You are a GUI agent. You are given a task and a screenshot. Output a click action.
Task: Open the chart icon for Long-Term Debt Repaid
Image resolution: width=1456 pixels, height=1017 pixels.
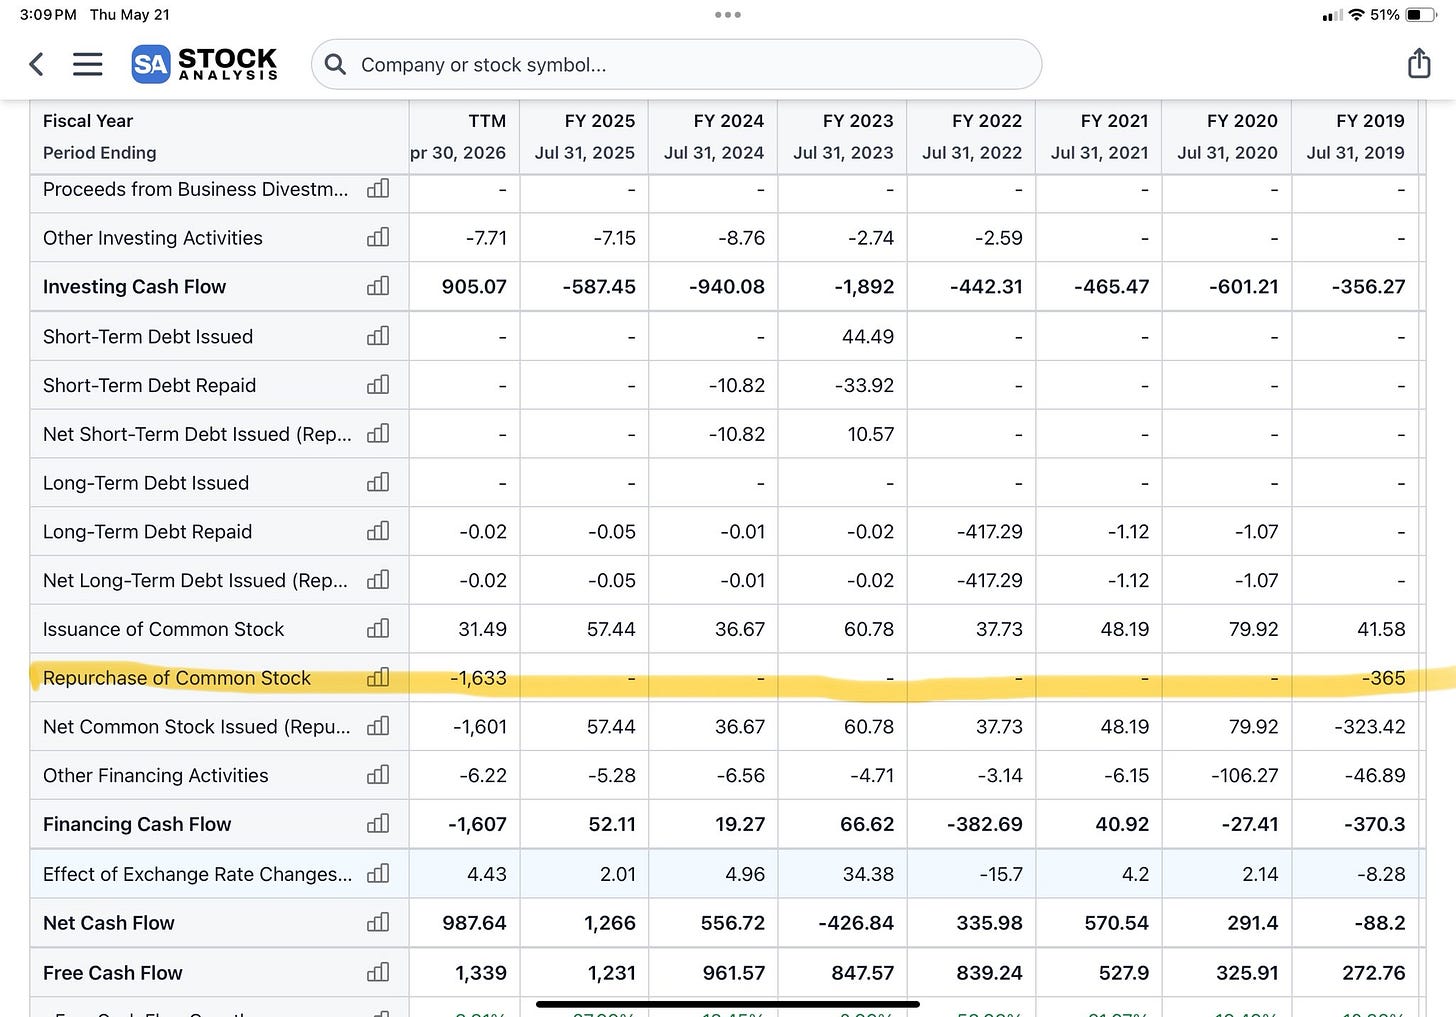pos(378,531)
